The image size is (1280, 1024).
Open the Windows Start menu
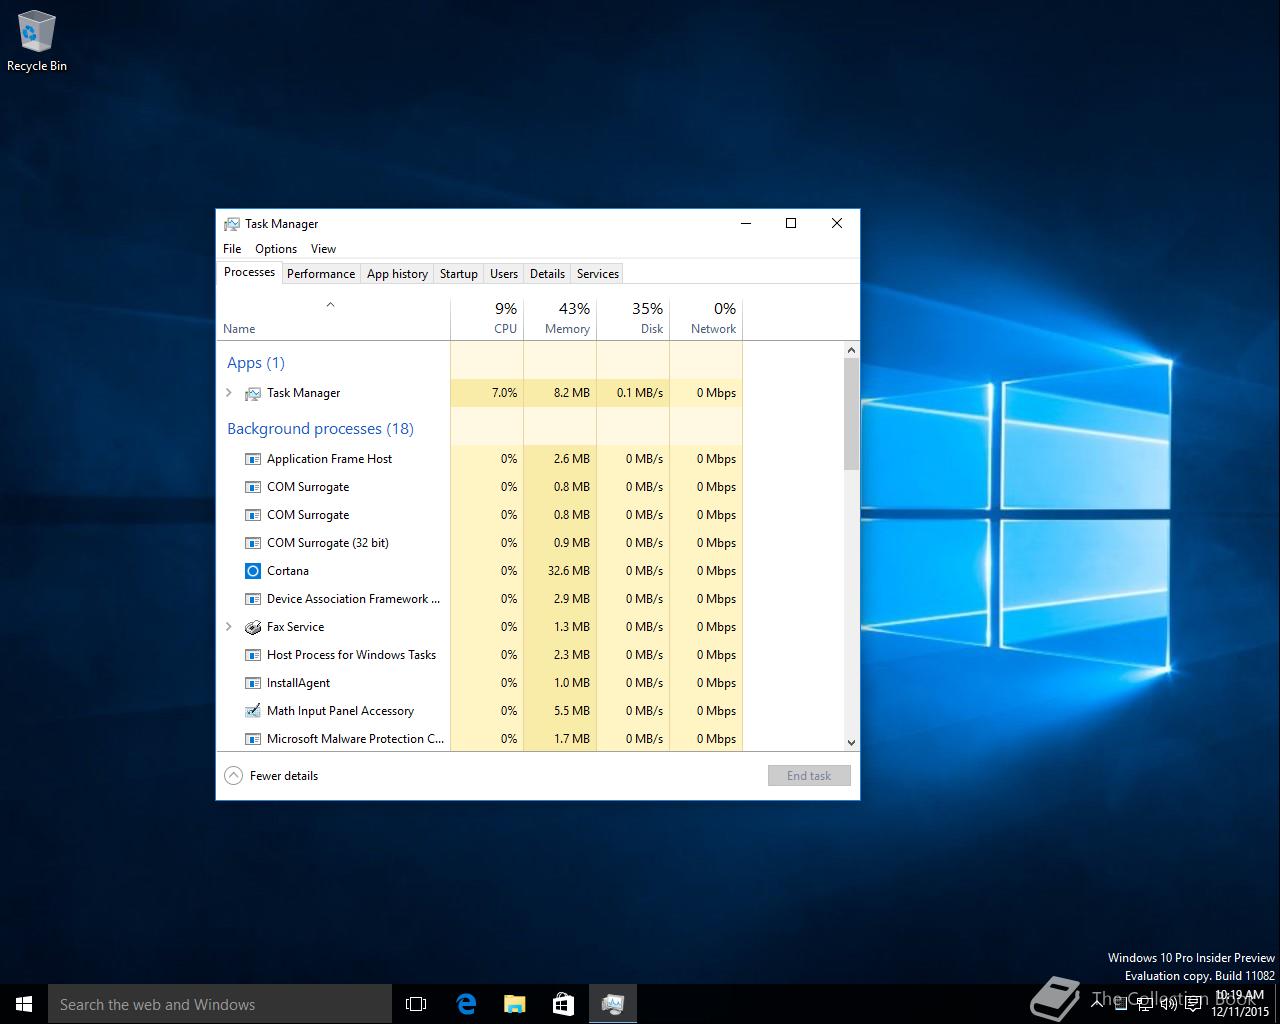(x=24, y=1004)
